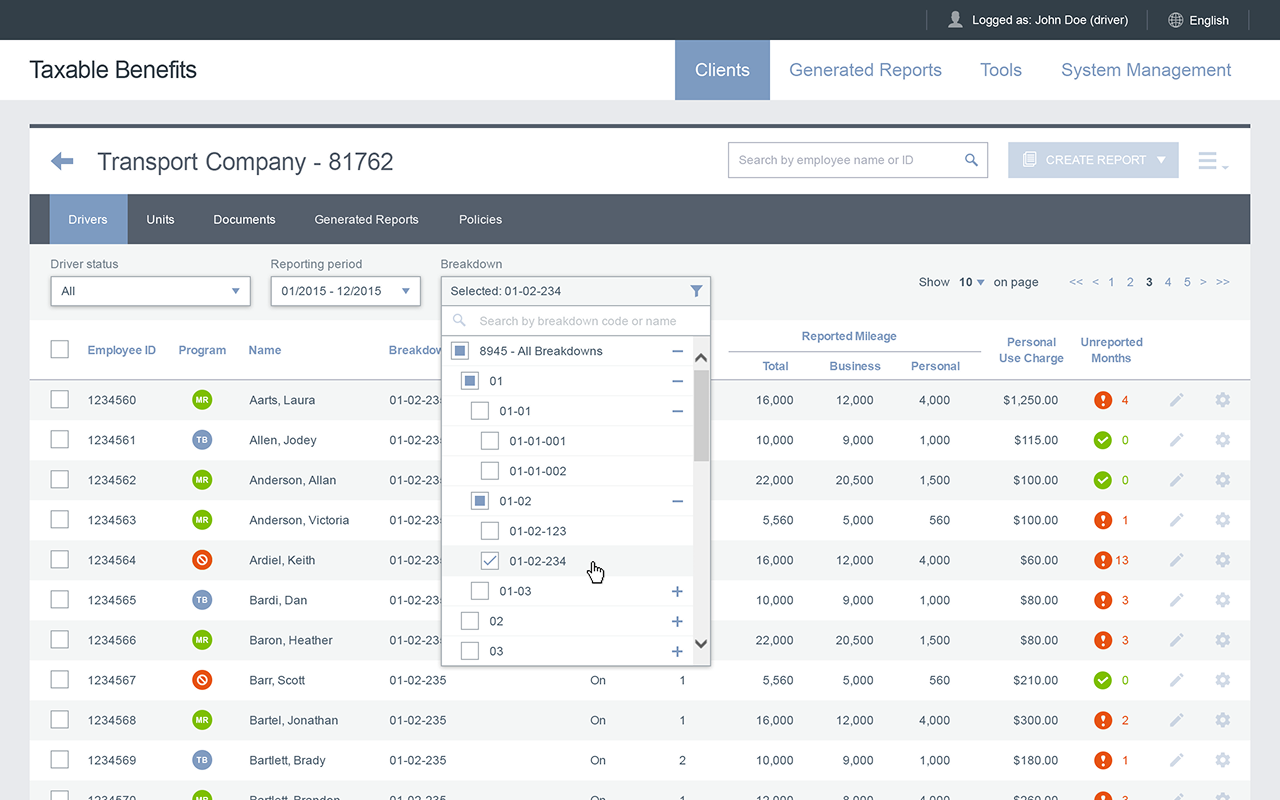
Task: Collapse the 01-02 breakdown node
Action: pos(677,501)
